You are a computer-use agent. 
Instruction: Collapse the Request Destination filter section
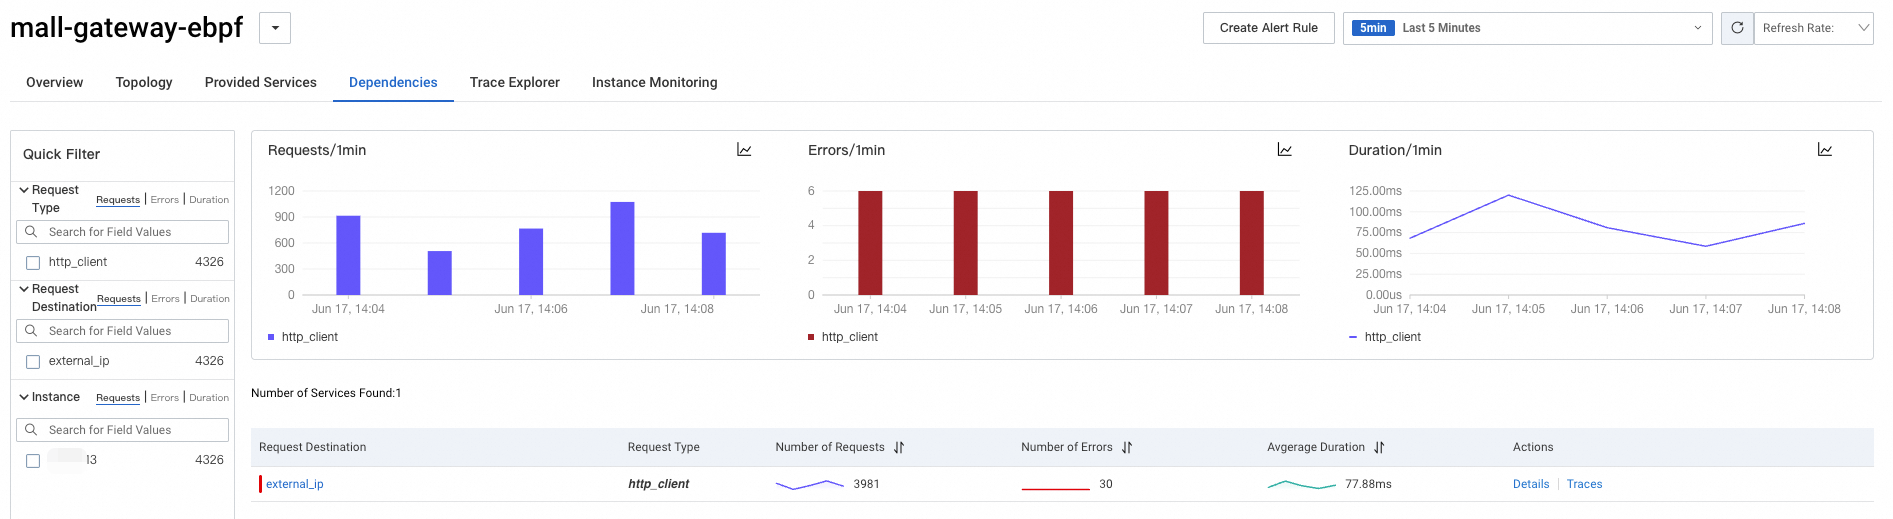pyautogui.click(x=24, y=289)
